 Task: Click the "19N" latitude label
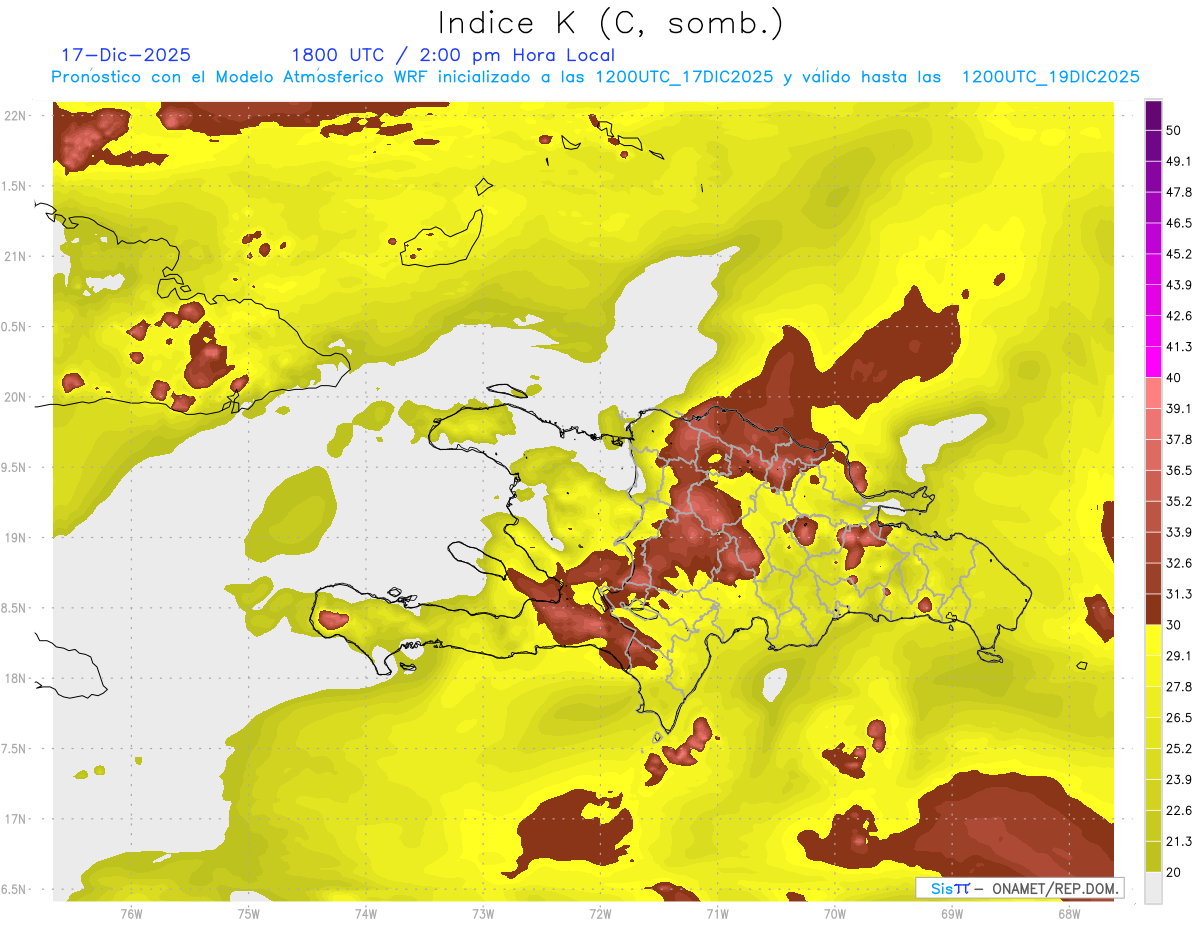click(14, 537)
